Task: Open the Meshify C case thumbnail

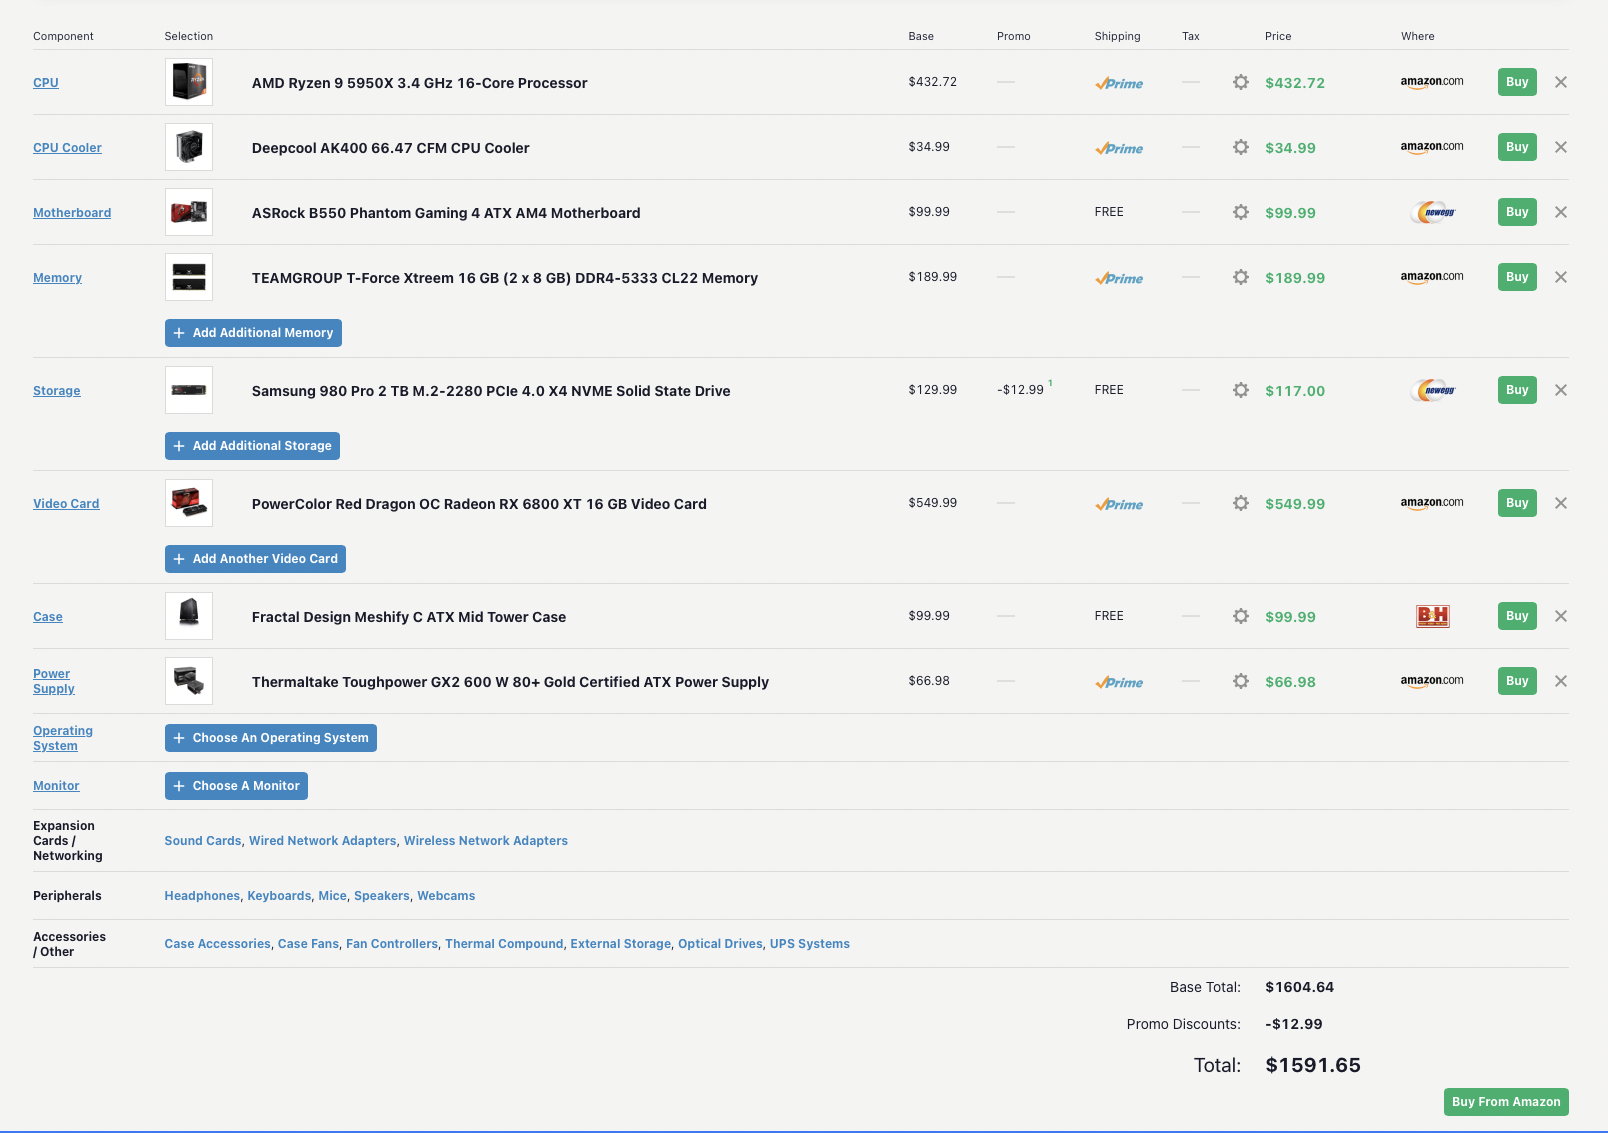Action: [x=189, y=616]
